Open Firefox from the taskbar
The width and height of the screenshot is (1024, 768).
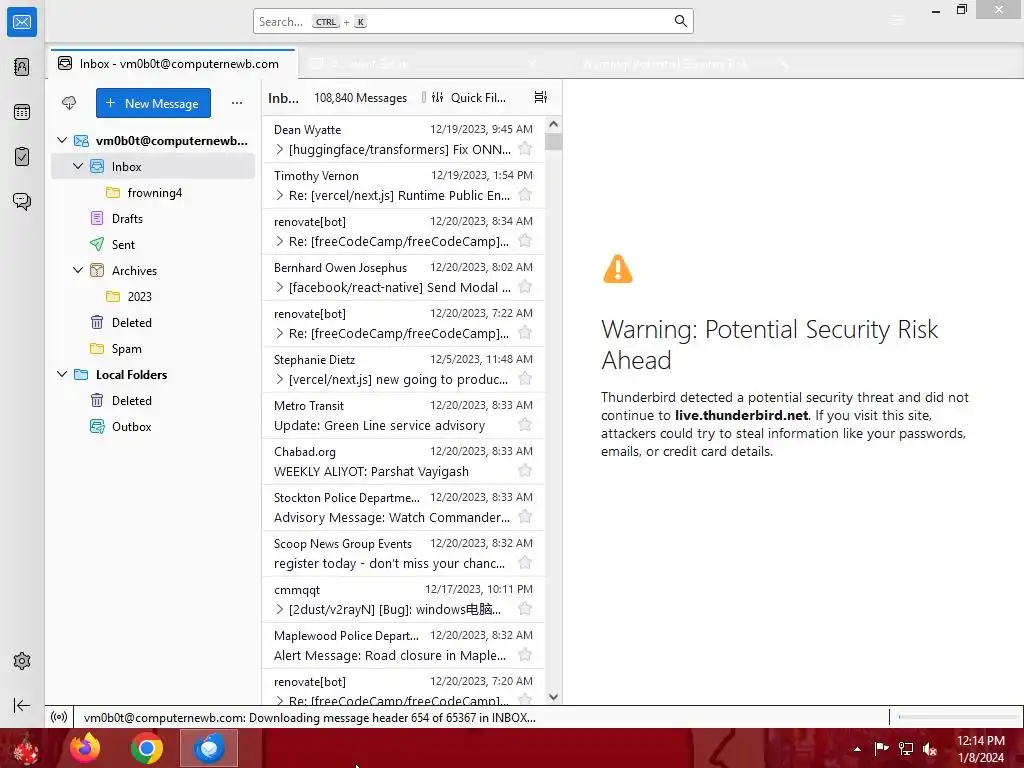[85, 748]
